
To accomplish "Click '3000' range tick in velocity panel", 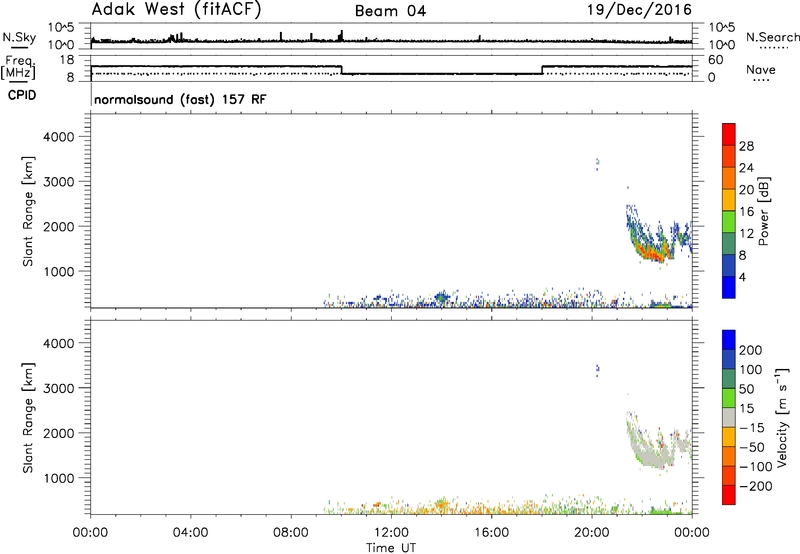I will (x=59, y=388).
